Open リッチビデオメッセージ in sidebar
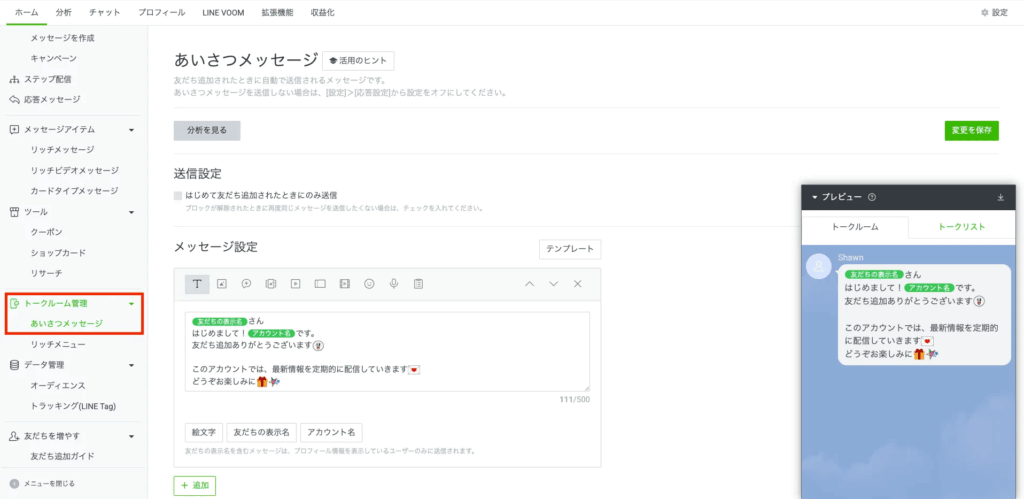The image size is (1024, 499). (74, 170)
